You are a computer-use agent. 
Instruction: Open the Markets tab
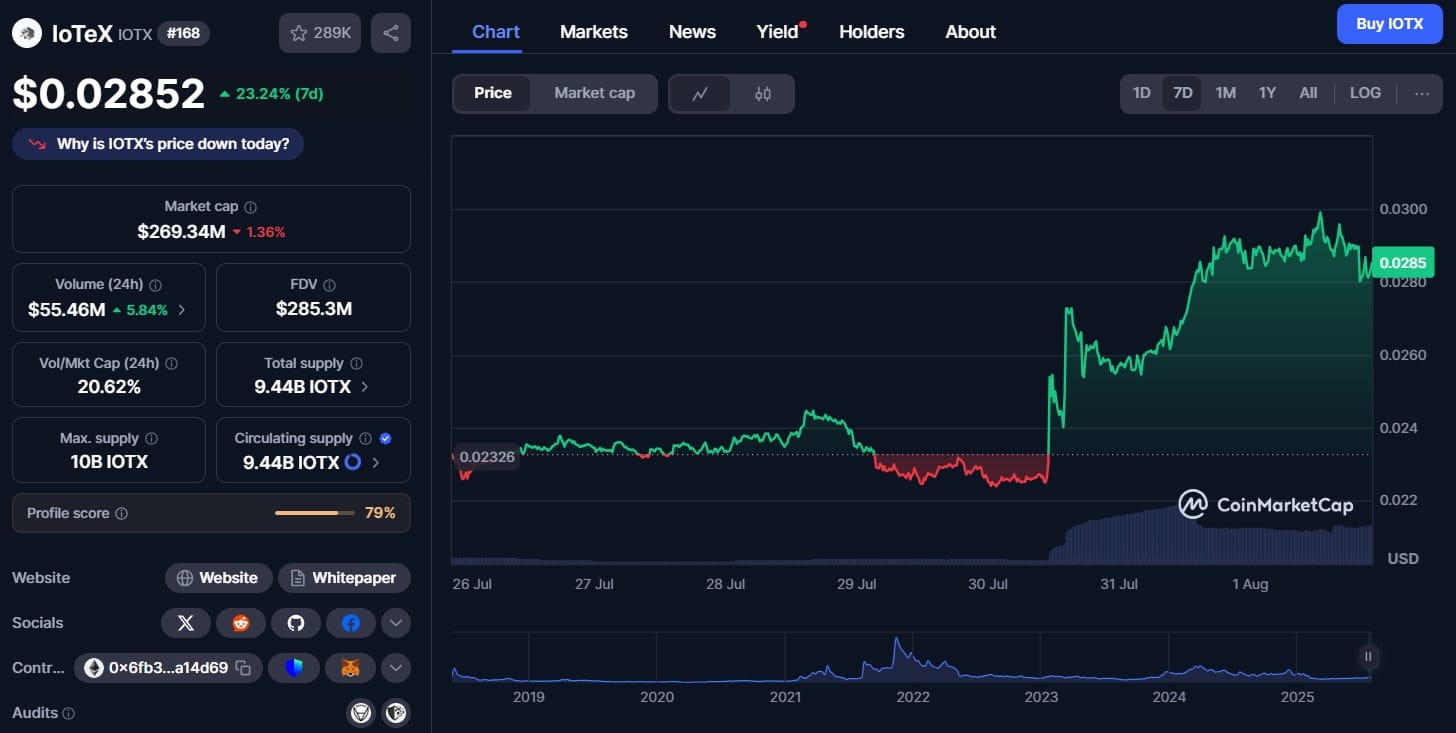(x=594, y=31)
